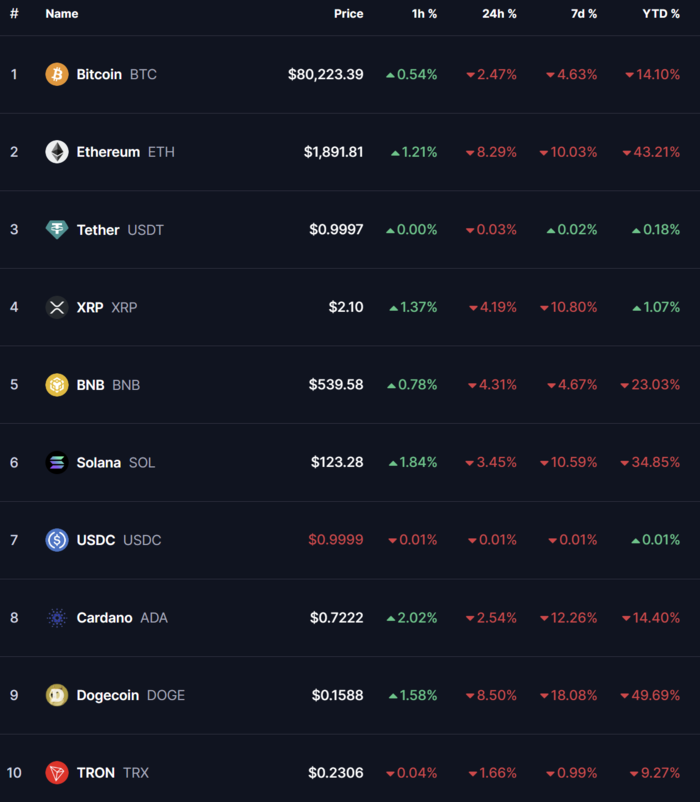Screen dimensions: 700x802
Task: Open the Cardano name link
Action: click(x=104, y=618)
